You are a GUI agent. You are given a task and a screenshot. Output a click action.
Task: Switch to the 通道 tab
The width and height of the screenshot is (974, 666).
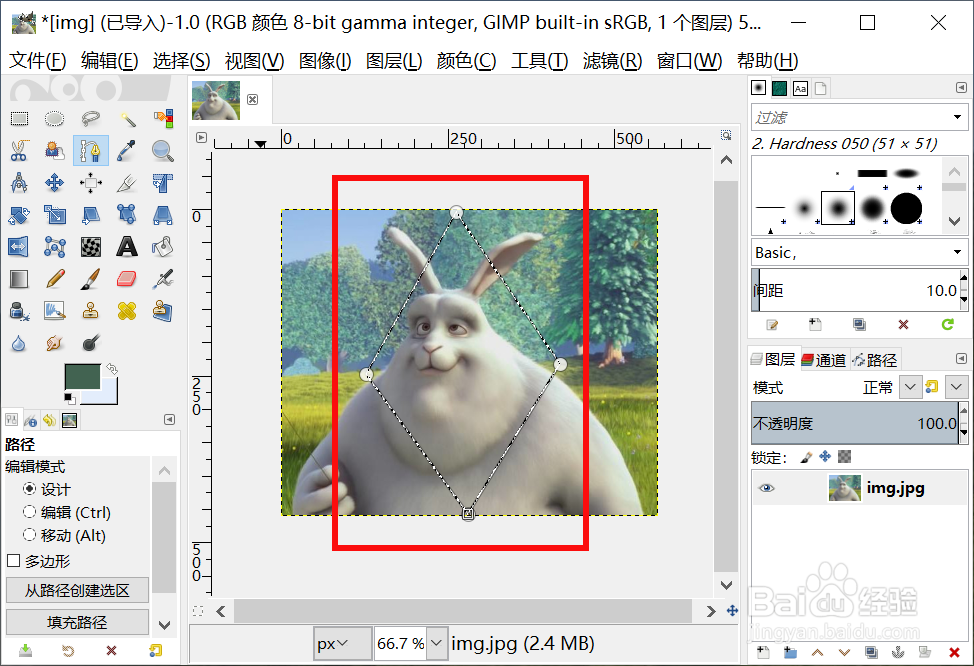[824, 360]
